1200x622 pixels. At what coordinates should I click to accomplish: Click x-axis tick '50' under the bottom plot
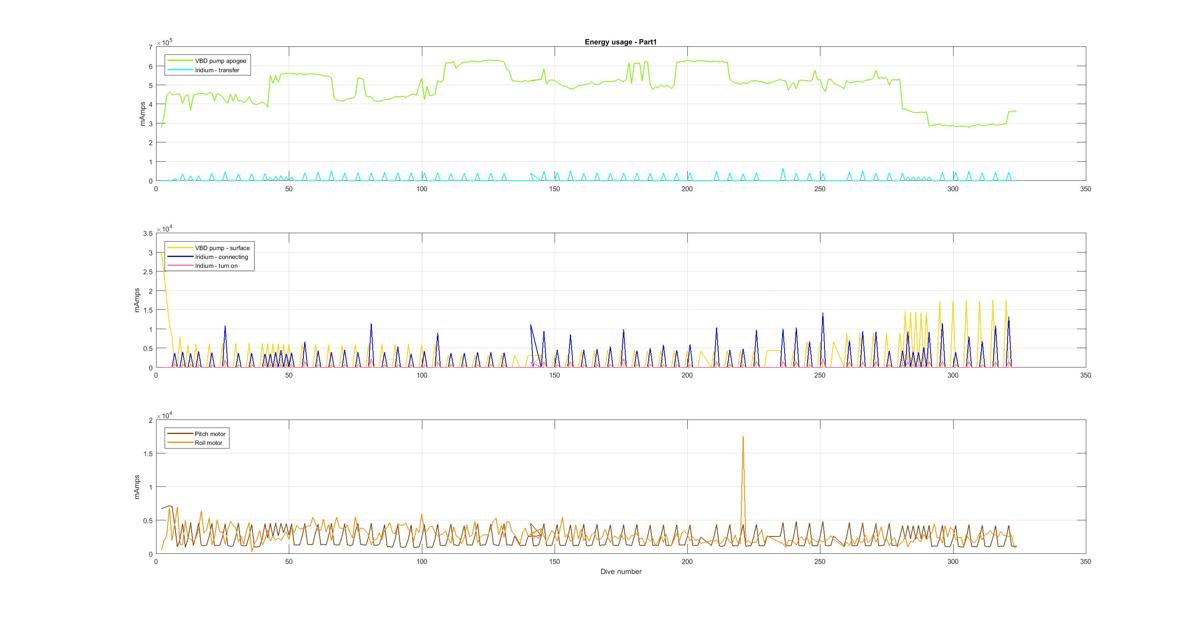tap(289, 561)
